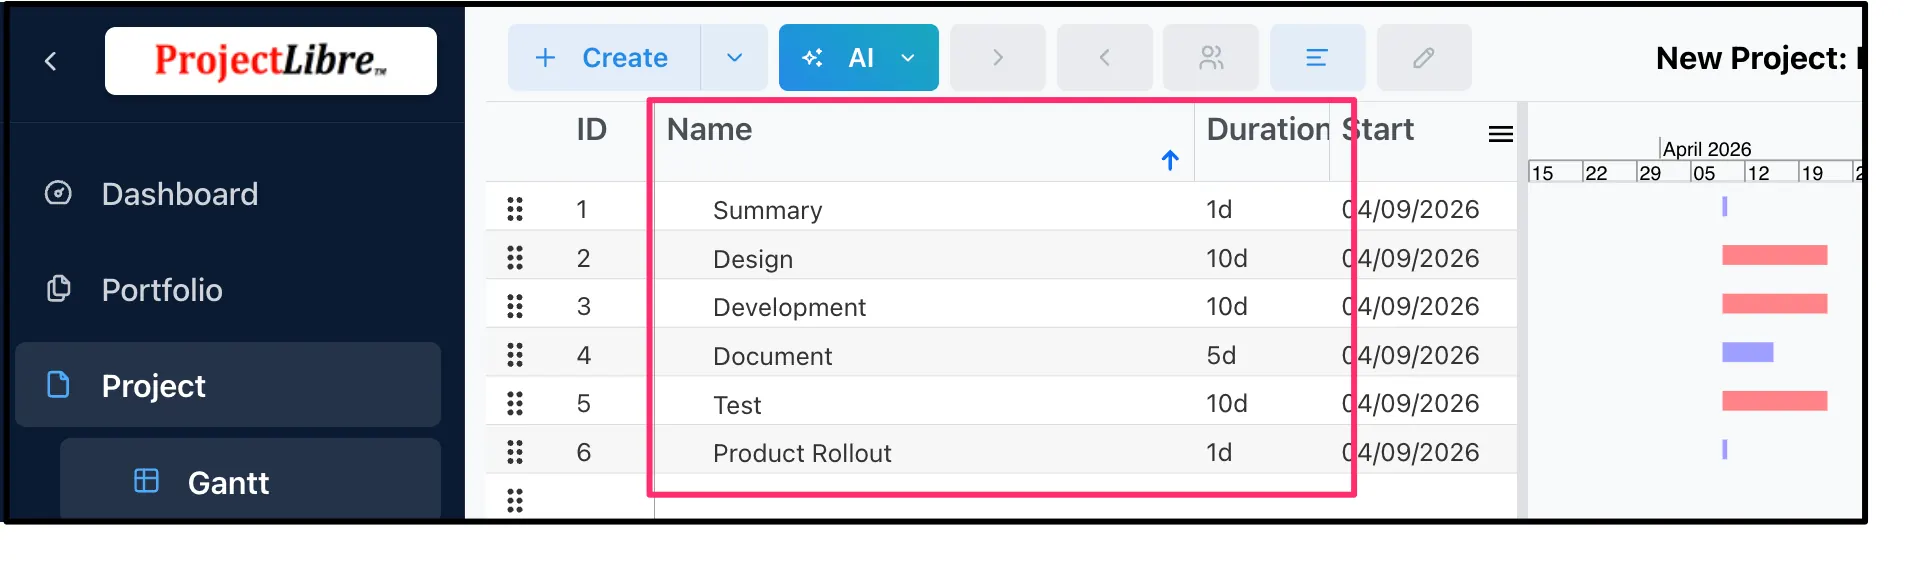1910x566 pixels.
Task: Click the table and chart divider
Action: tap(1522, 310)
